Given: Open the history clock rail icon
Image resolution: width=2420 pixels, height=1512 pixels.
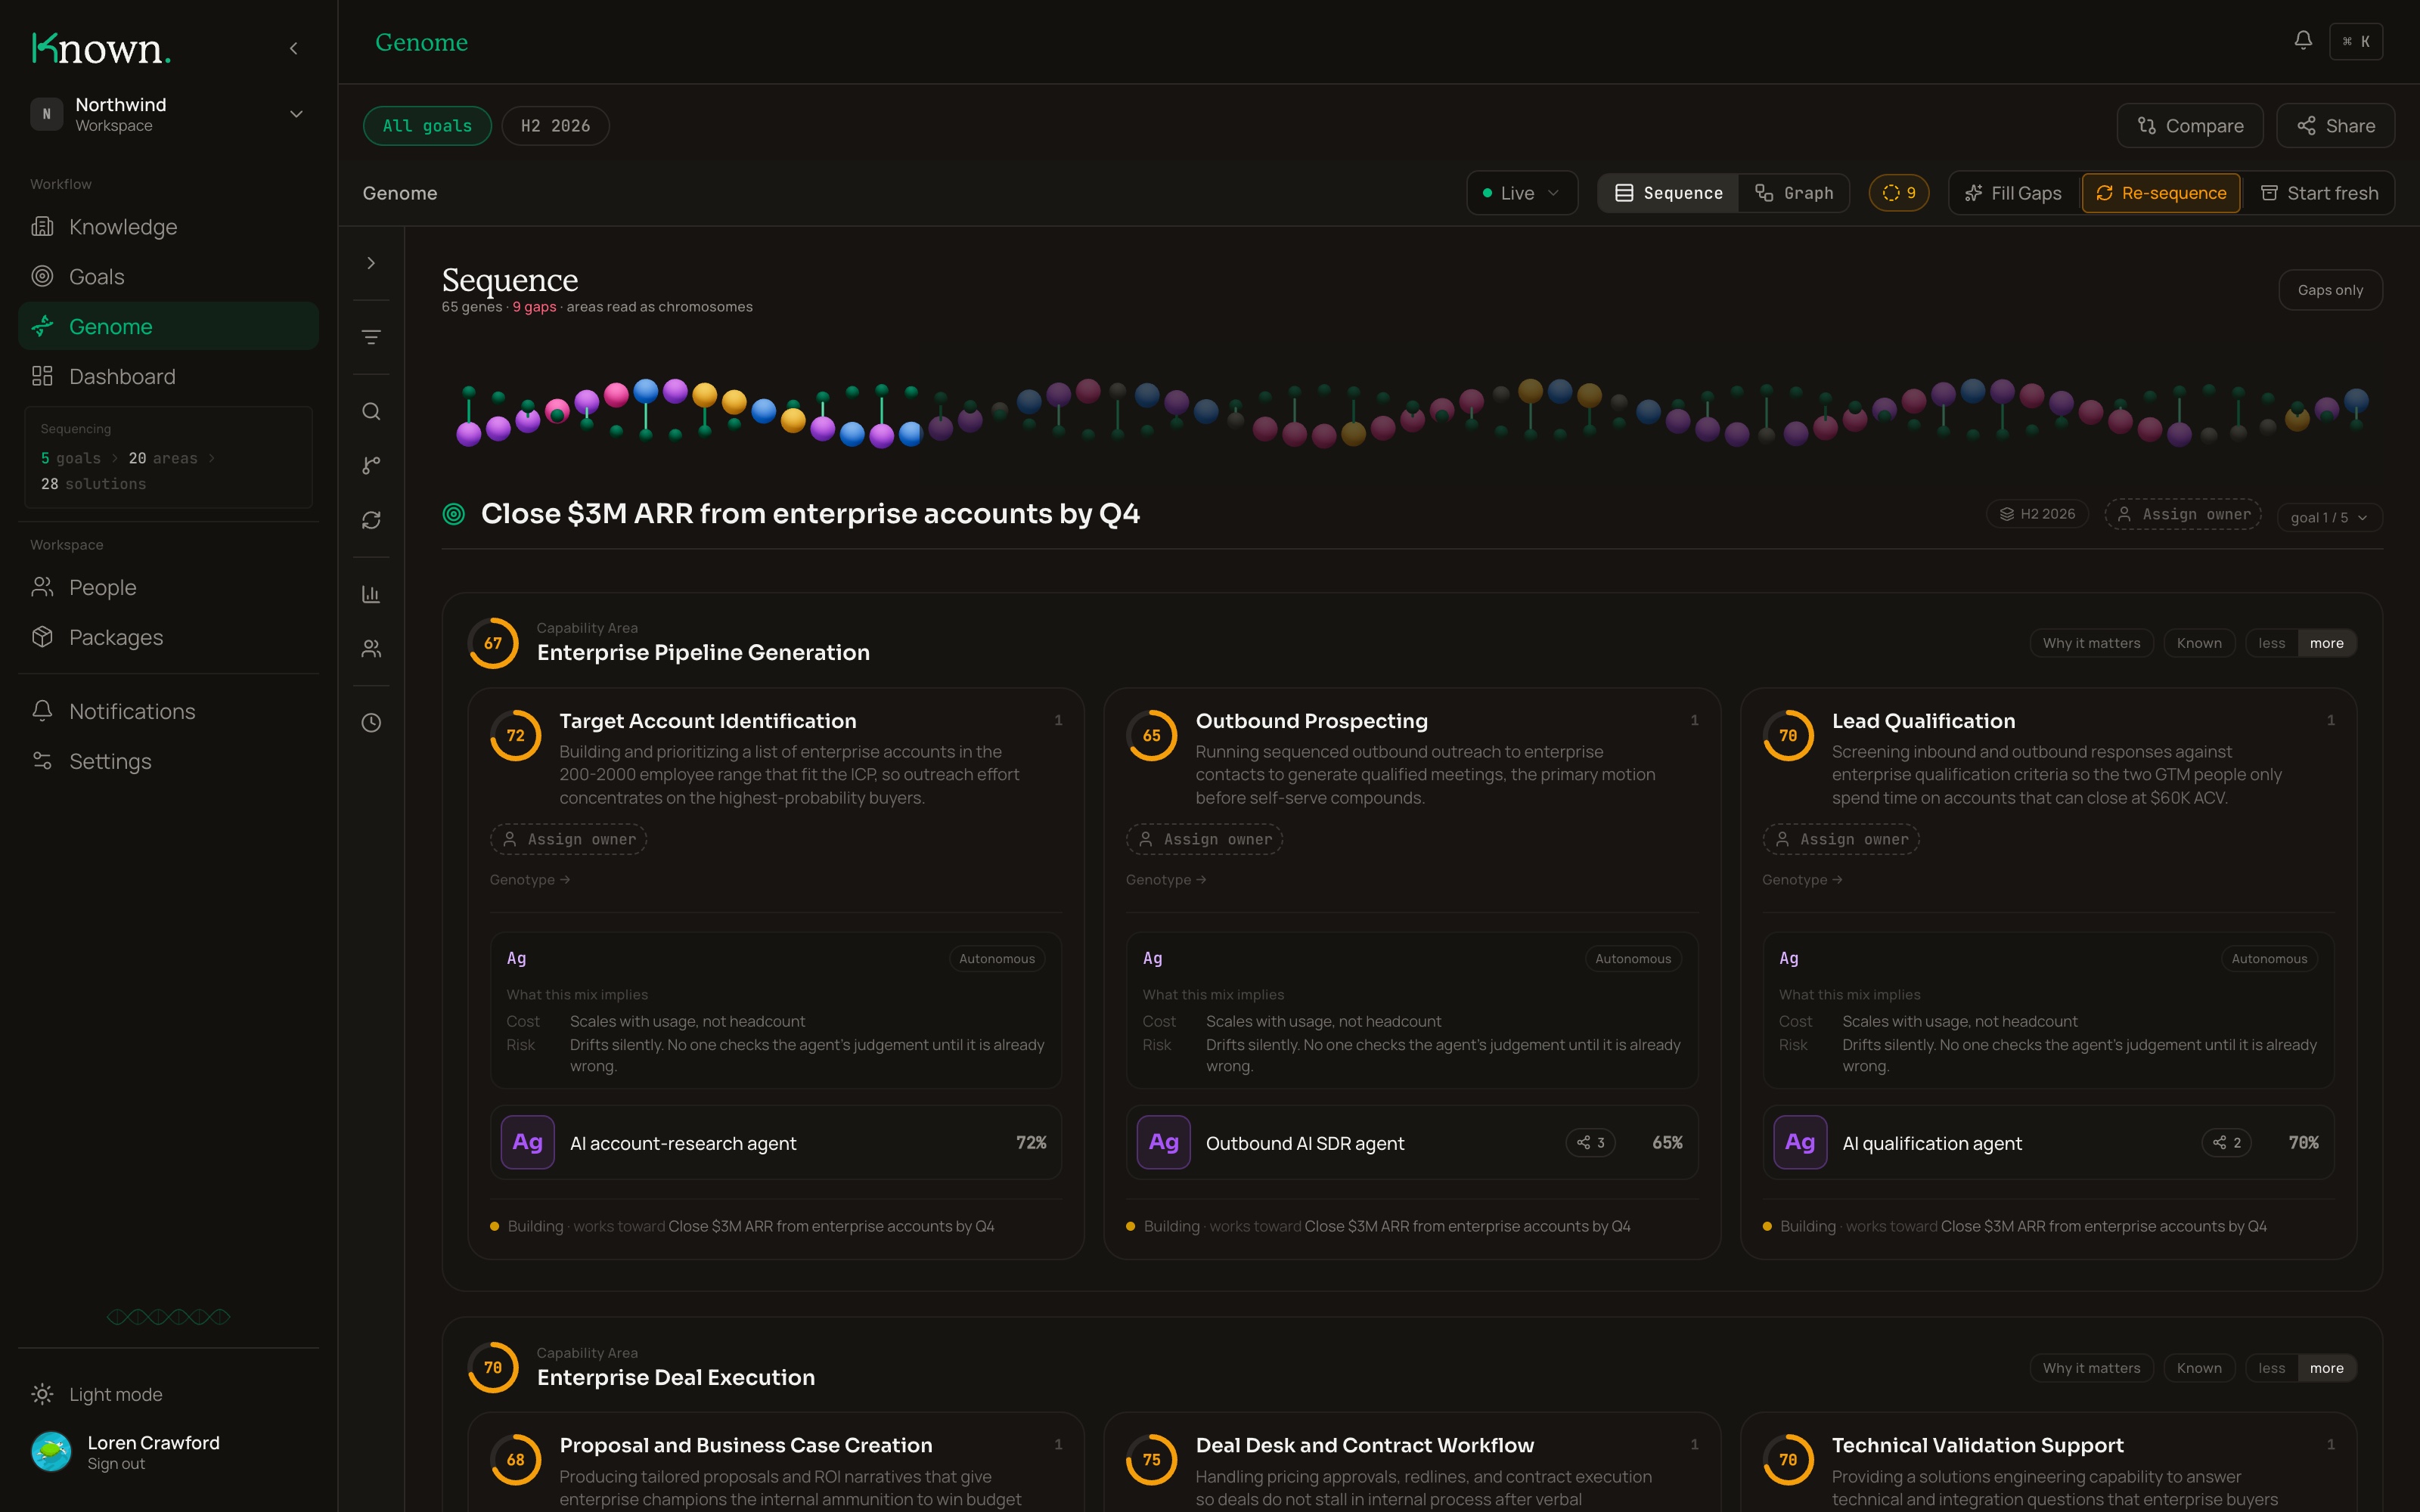Looking at the screenshot, I should point(371,723).
